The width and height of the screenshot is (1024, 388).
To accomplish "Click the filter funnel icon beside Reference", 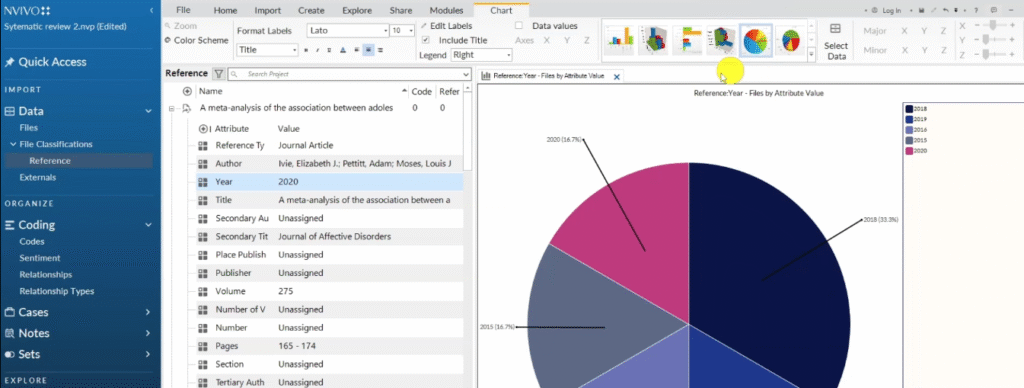I will (218, 74).
